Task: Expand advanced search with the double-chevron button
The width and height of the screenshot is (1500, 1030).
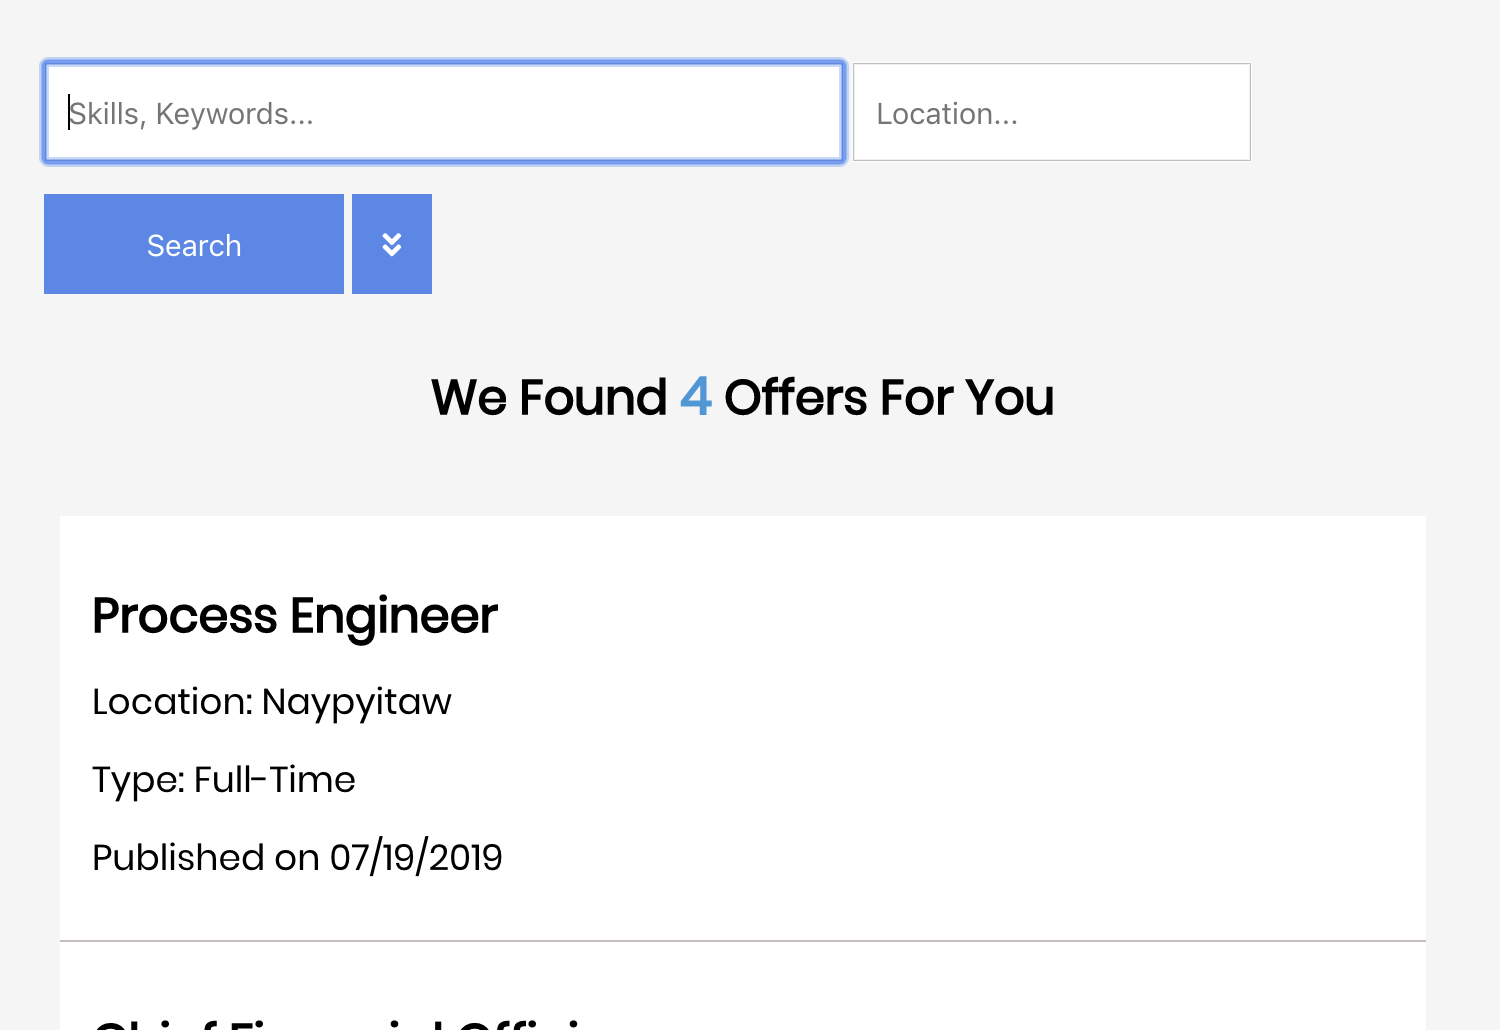Action: (x=392, y=244)
